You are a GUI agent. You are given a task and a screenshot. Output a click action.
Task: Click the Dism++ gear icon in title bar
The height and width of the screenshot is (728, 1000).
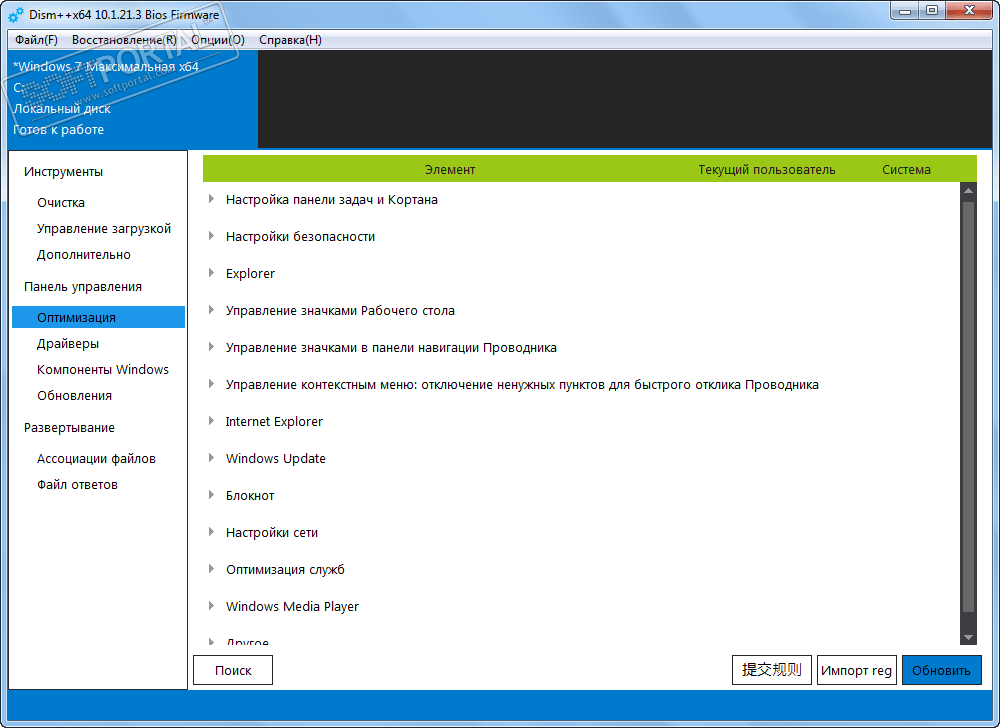coord(16,14)
